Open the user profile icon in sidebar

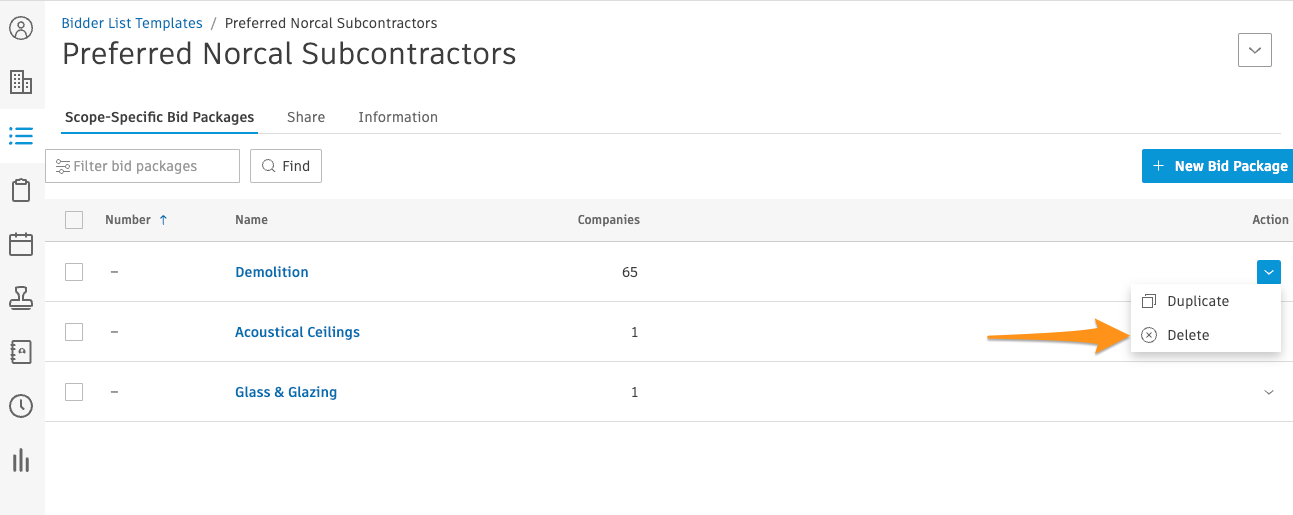coord(21,28)
